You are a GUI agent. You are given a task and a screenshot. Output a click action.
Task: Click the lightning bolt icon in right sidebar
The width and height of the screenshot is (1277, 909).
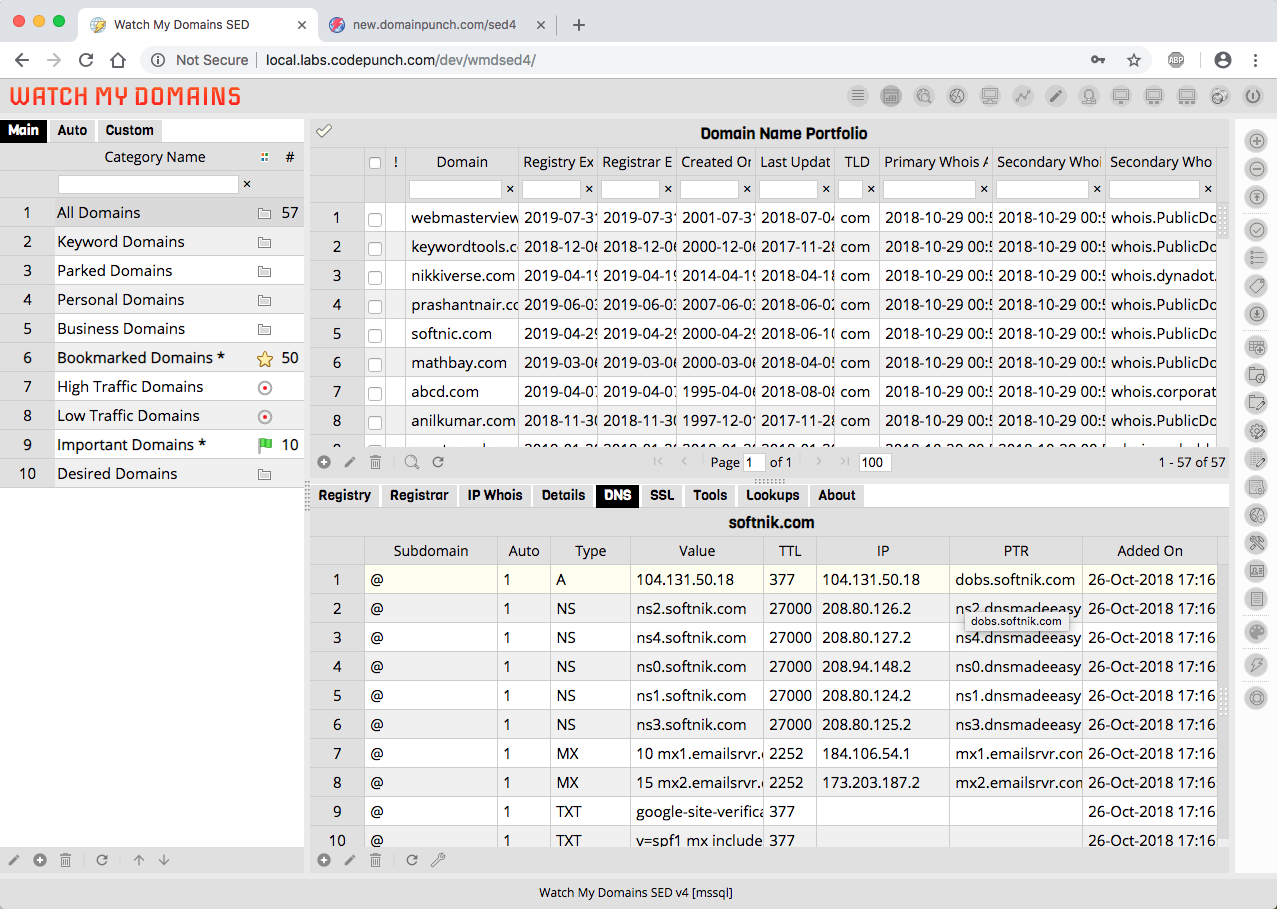[x=1257, y=665]
